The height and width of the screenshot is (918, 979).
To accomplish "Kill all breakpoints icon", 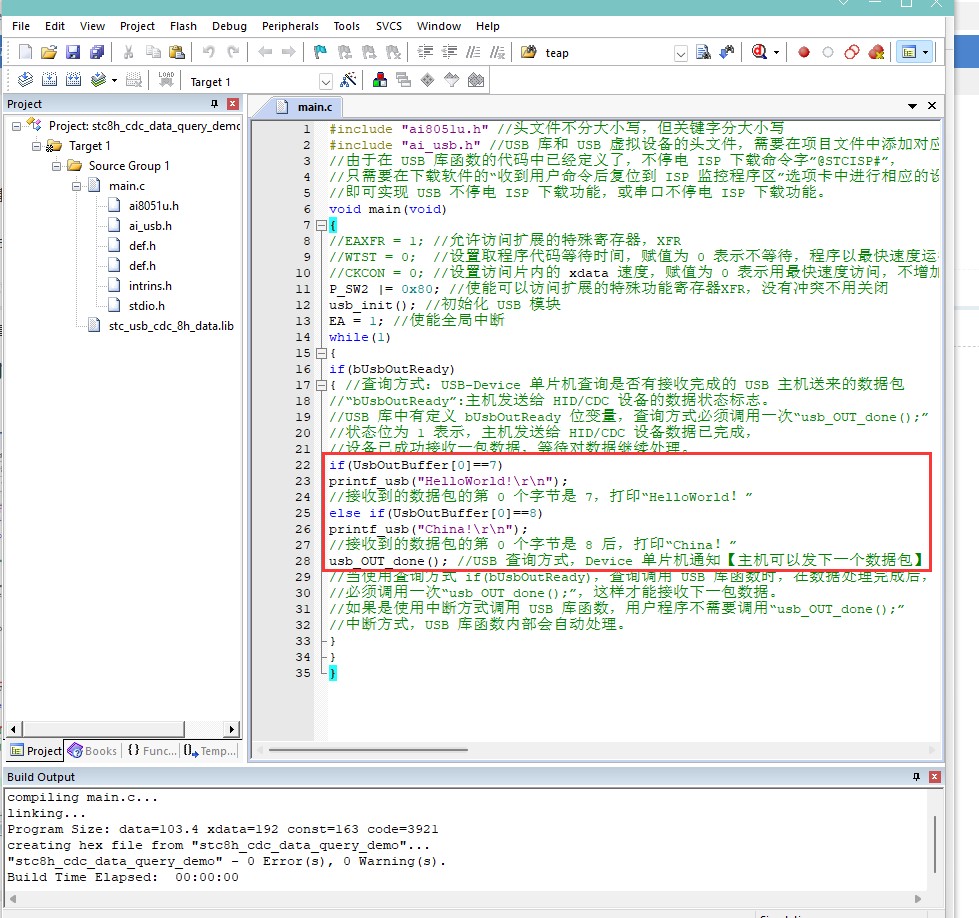I will [876, 52].
